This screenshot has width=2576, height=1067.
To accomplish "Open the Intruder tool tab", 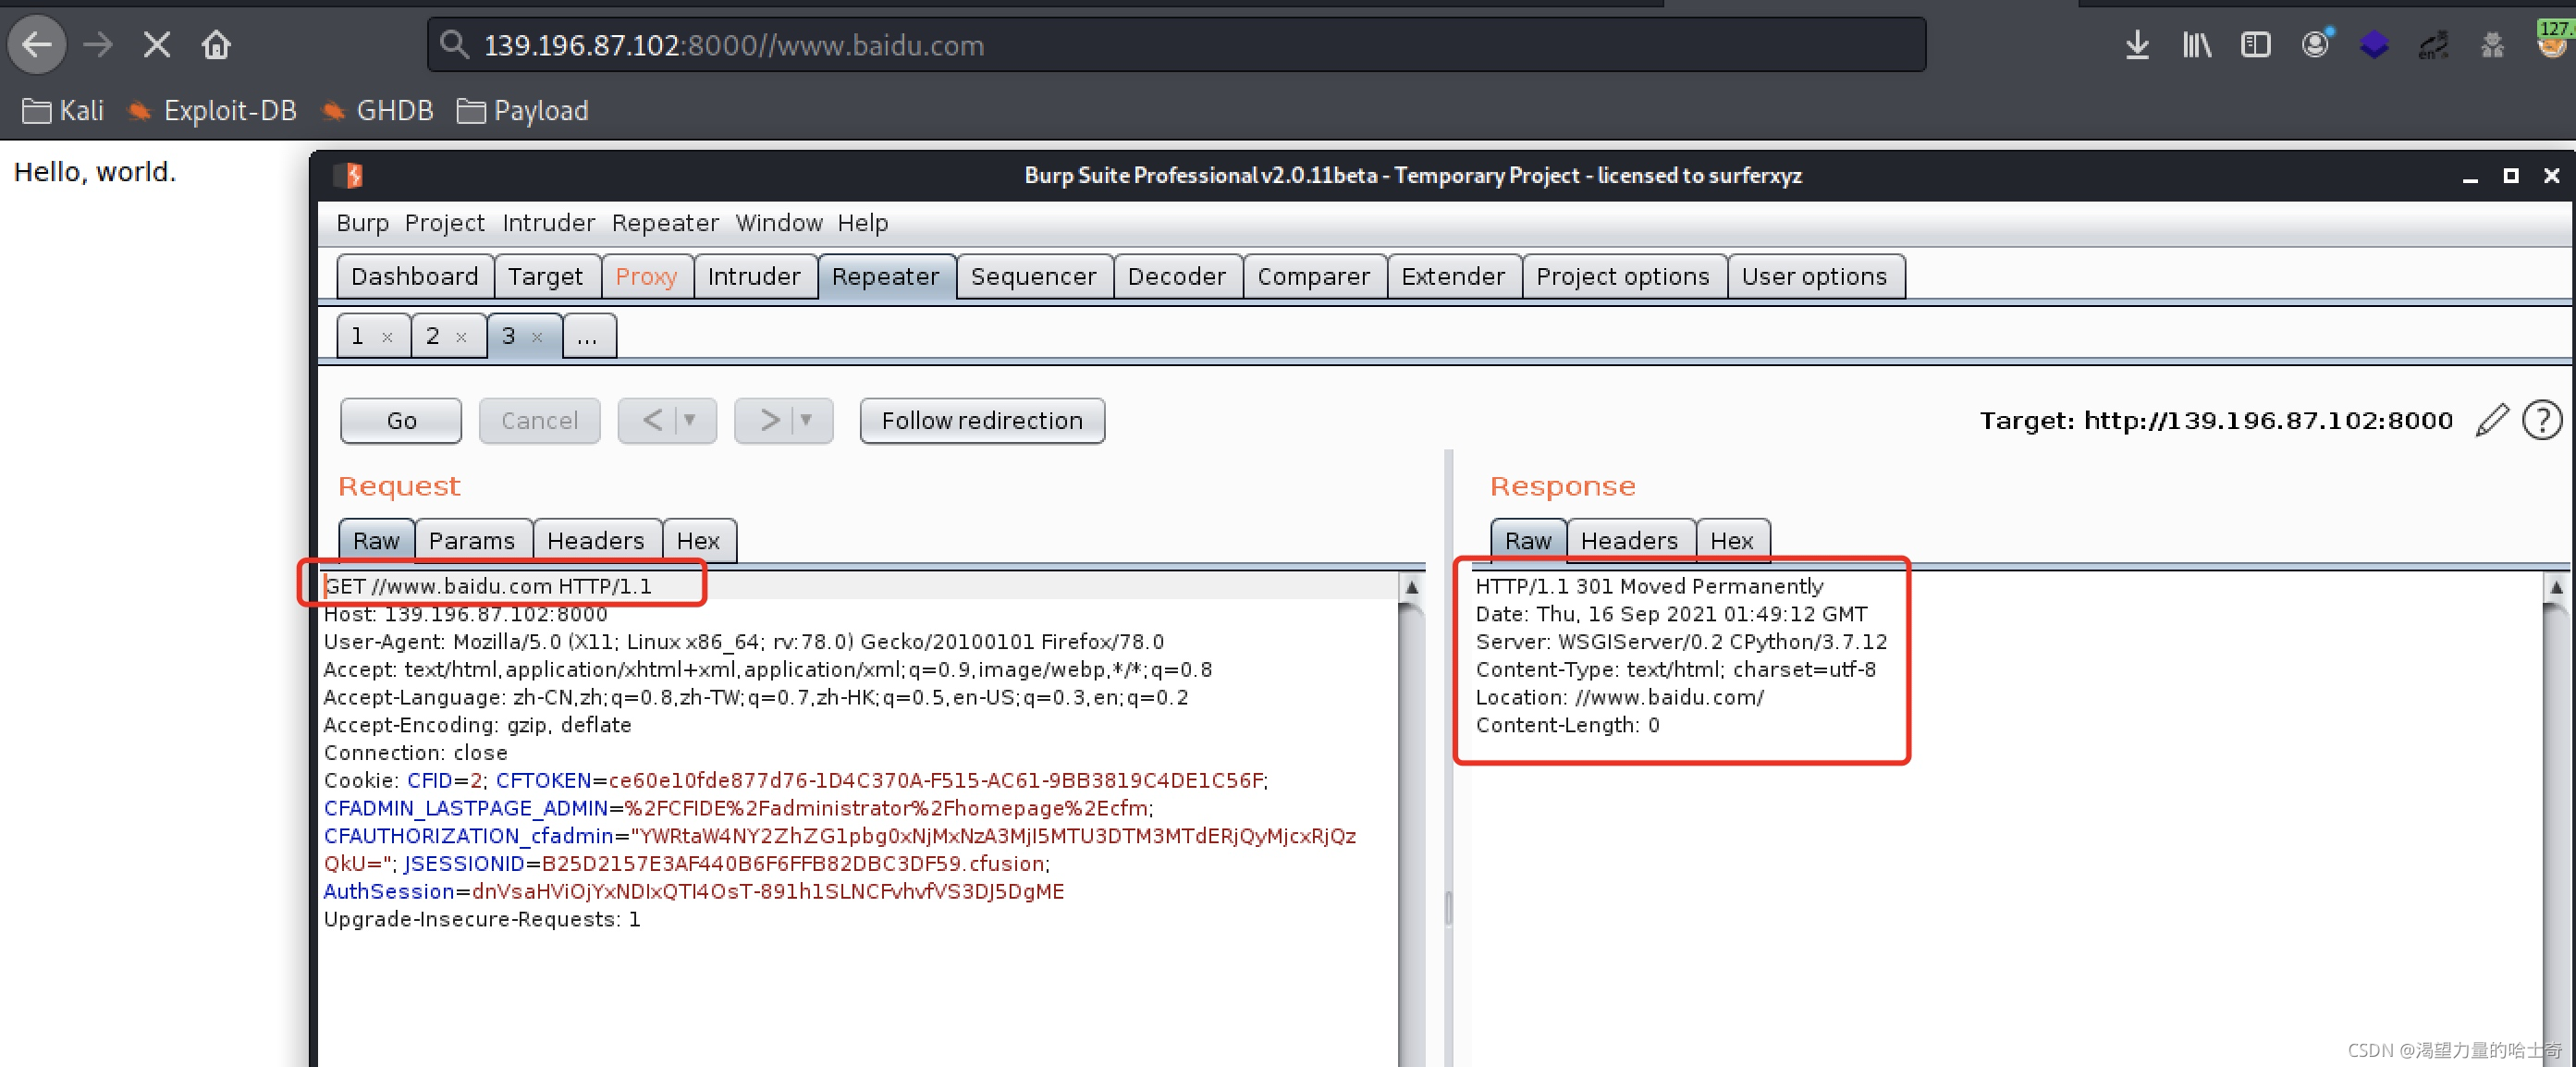I will click(x=754, y=276).
